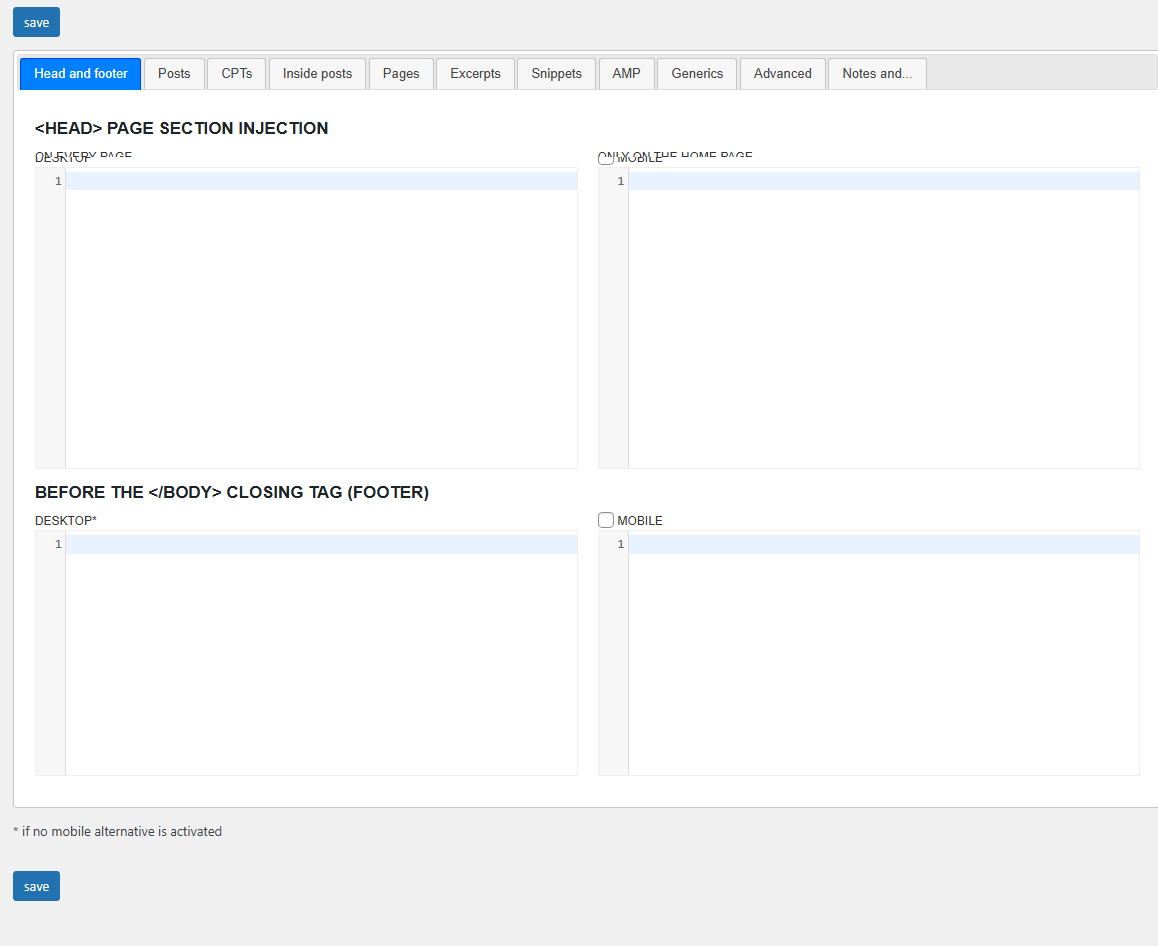
Task: Enable the MOBILE checkbox for footer injection
Action: [x=606, y=519]
